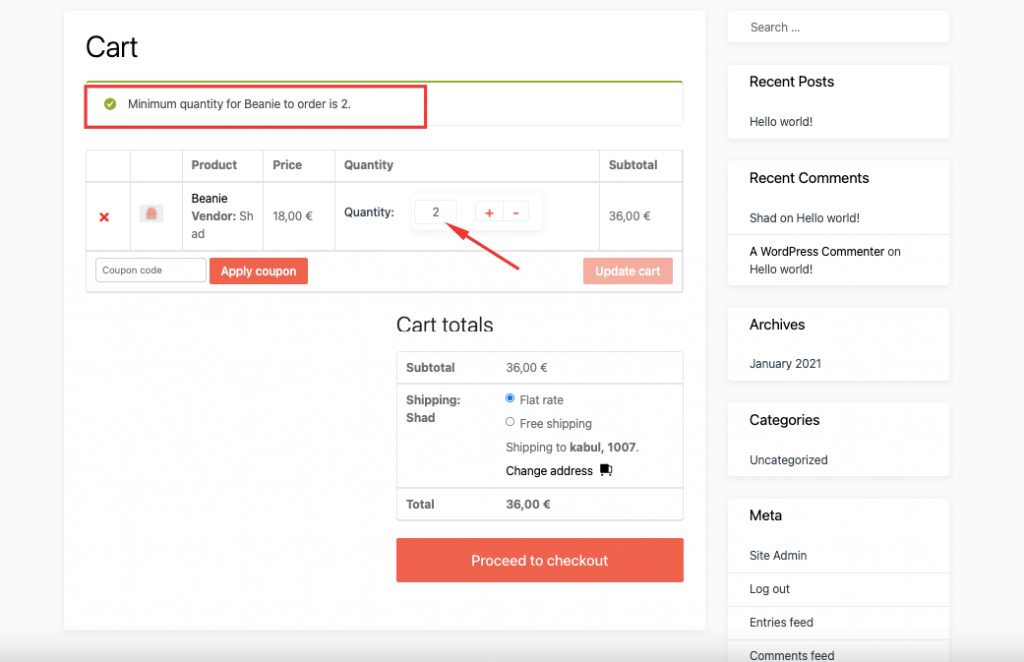
Task: Click the bold Total value 36,00 €
Action: [x=528, y=504]
